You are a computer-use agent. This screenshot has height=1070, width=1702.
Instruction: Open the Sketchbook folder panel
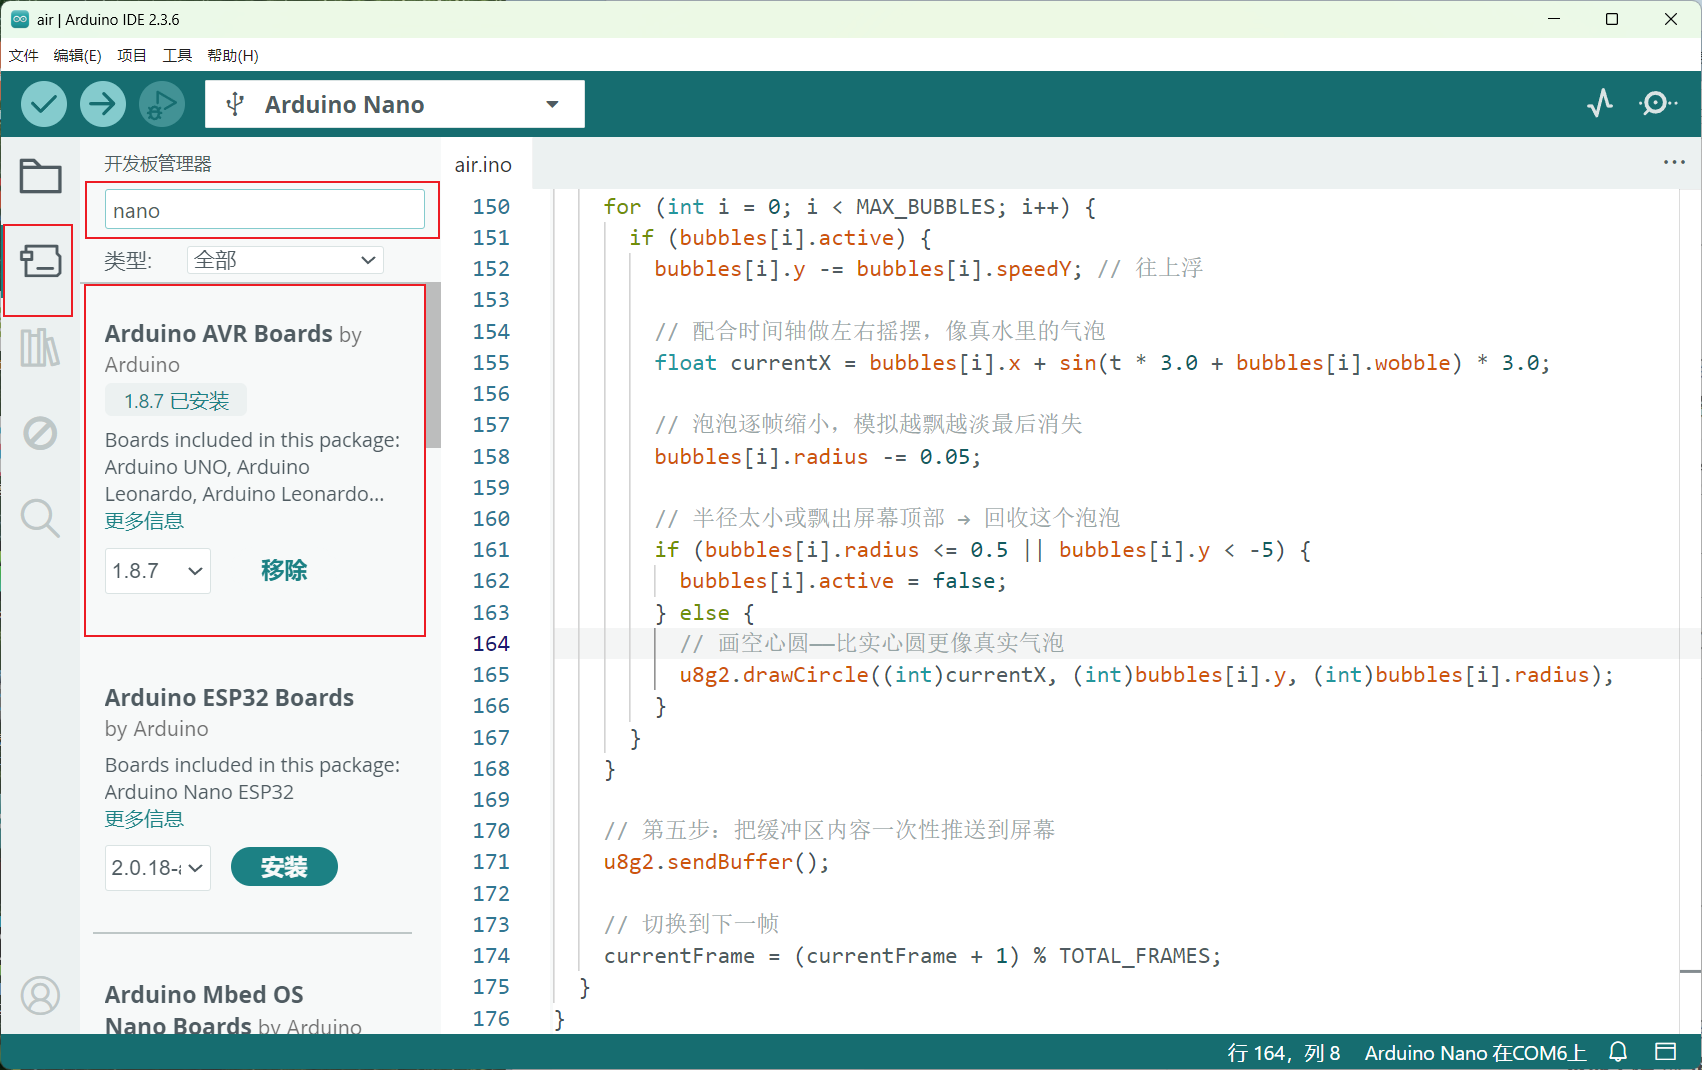pyautogui.click(x=40, y=177)
